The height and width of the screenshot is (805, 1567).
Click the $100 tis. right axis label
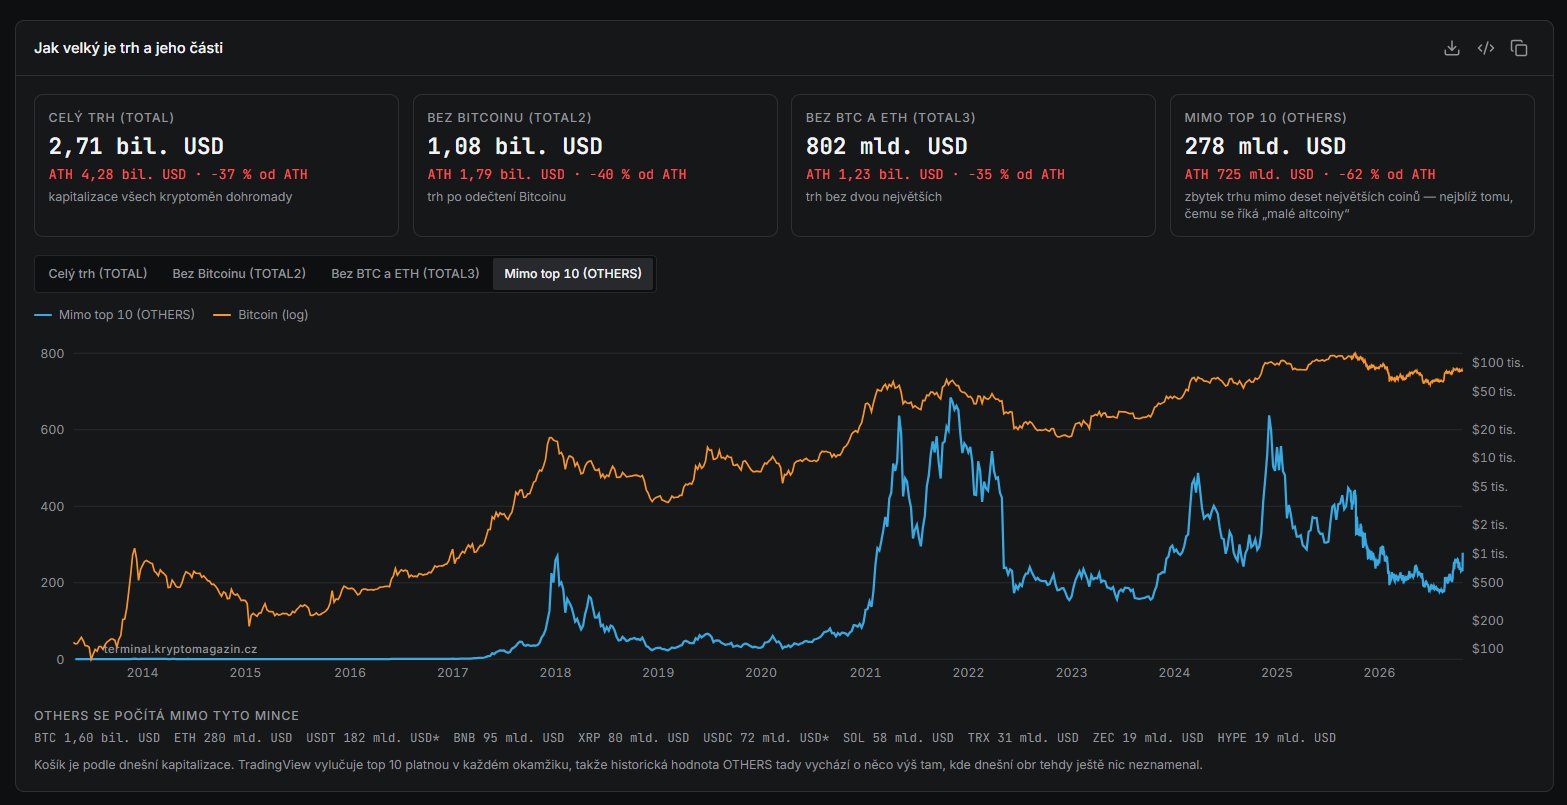pos(1498,362)
